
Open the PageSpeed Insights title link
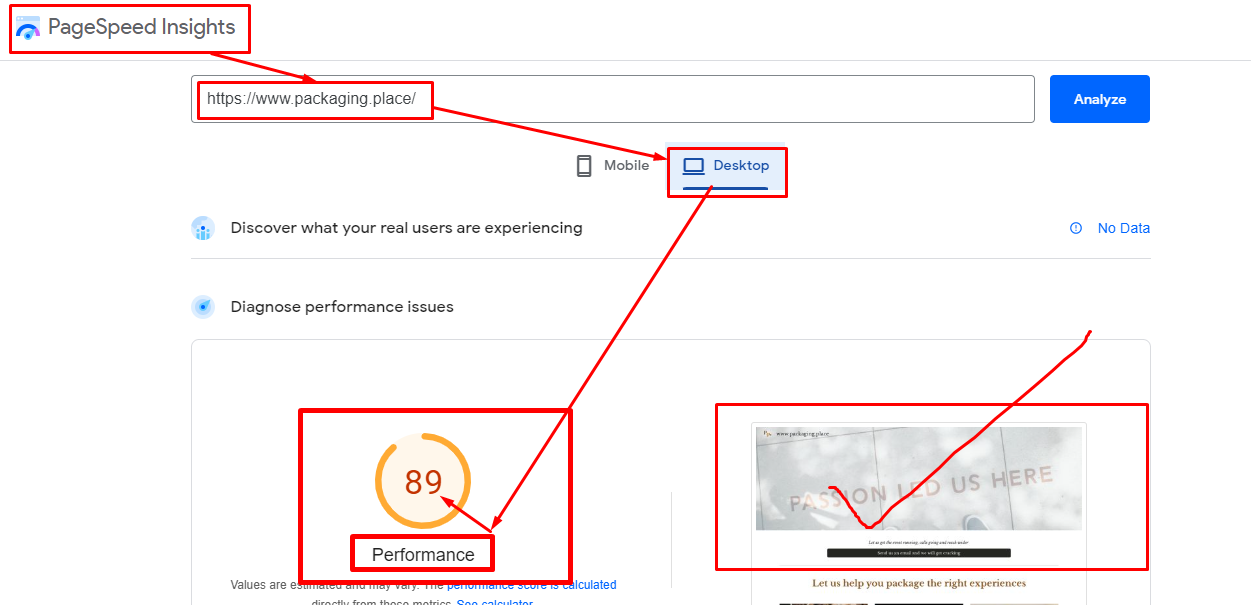141,27
